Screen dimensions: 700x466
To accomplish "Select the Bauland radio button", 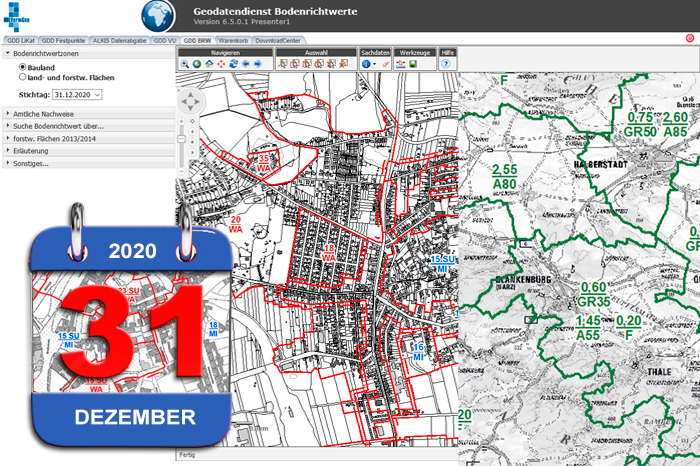I will (x=23, y=67).
